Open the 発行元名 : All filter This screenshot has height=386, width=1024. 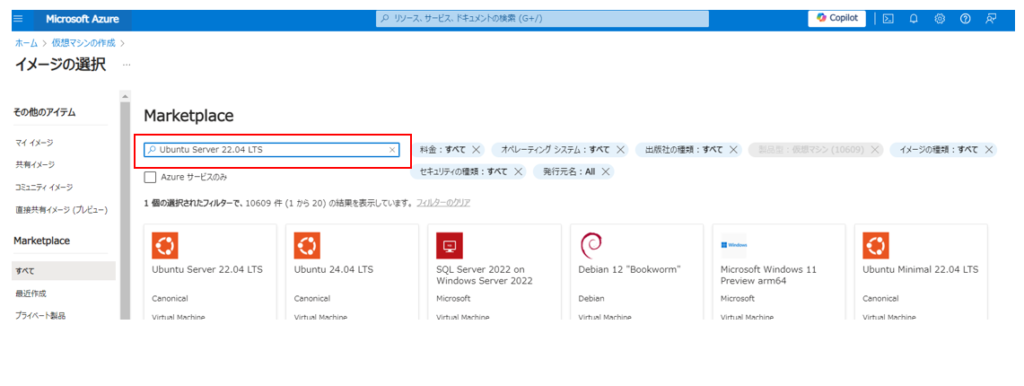click(x=569, y=172)
